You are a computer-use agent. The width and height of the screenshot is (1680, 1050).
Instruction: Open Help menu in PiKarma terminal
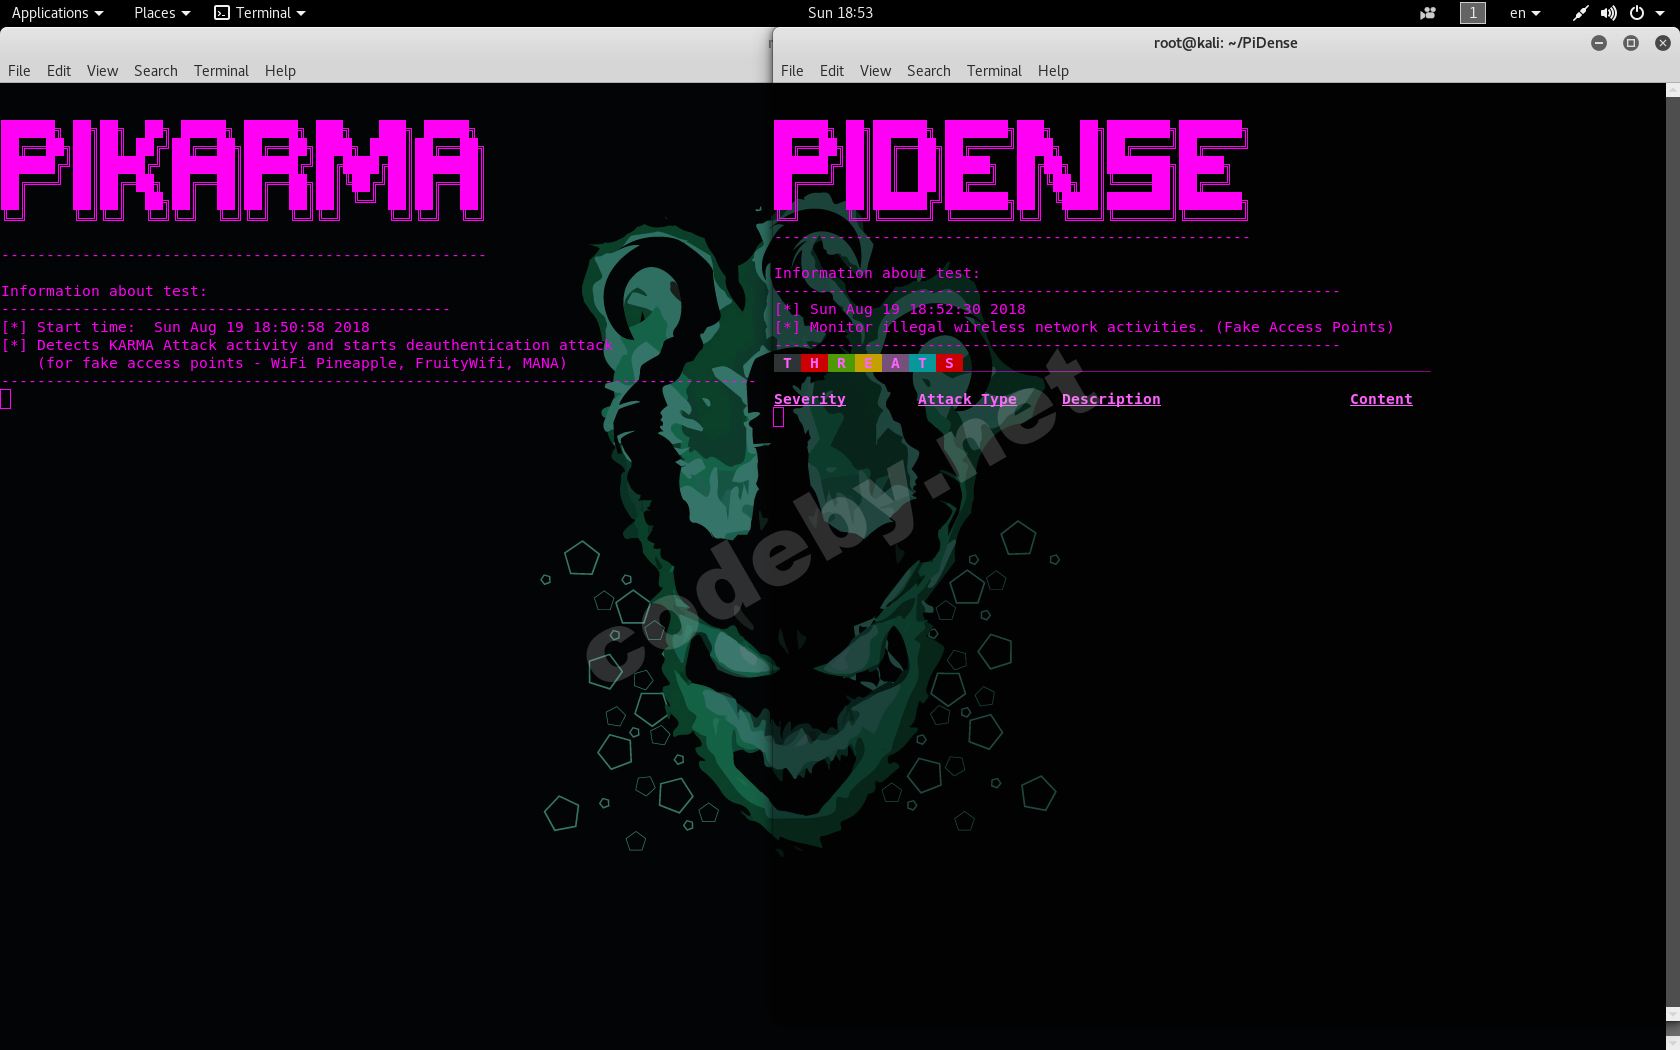pos(280,71)
